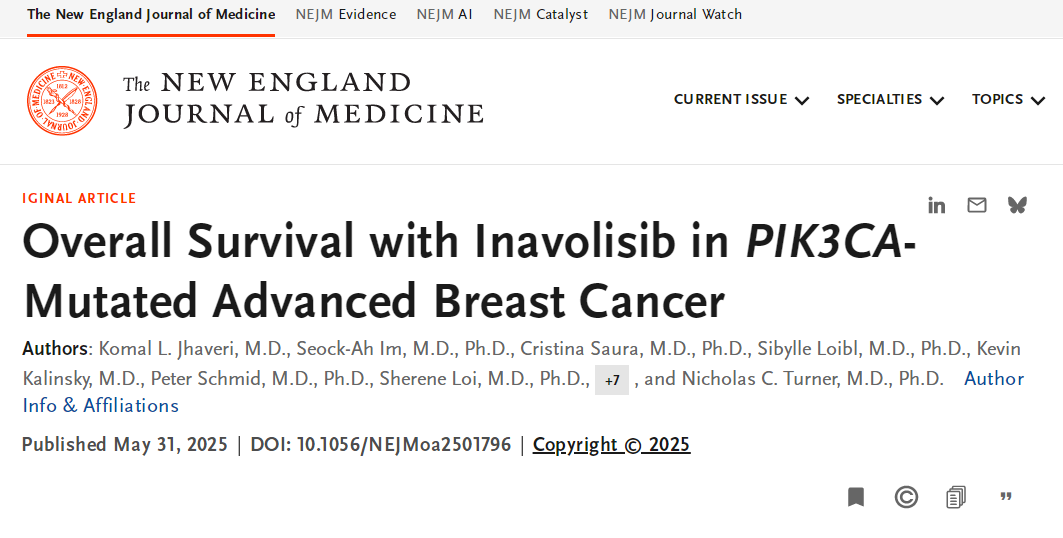Open the citation quote icon
Screen dimensions: 1063x538
[1006, 497]
